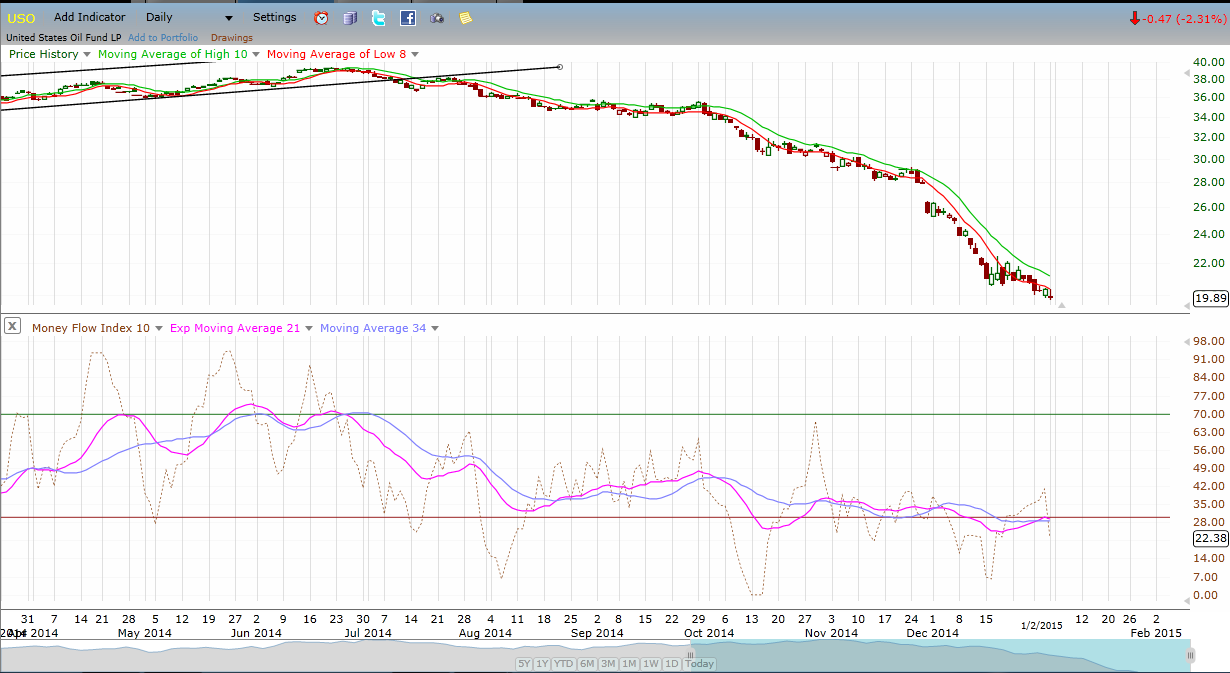Open the Drawings link
1230x673 pixels.
232,38
